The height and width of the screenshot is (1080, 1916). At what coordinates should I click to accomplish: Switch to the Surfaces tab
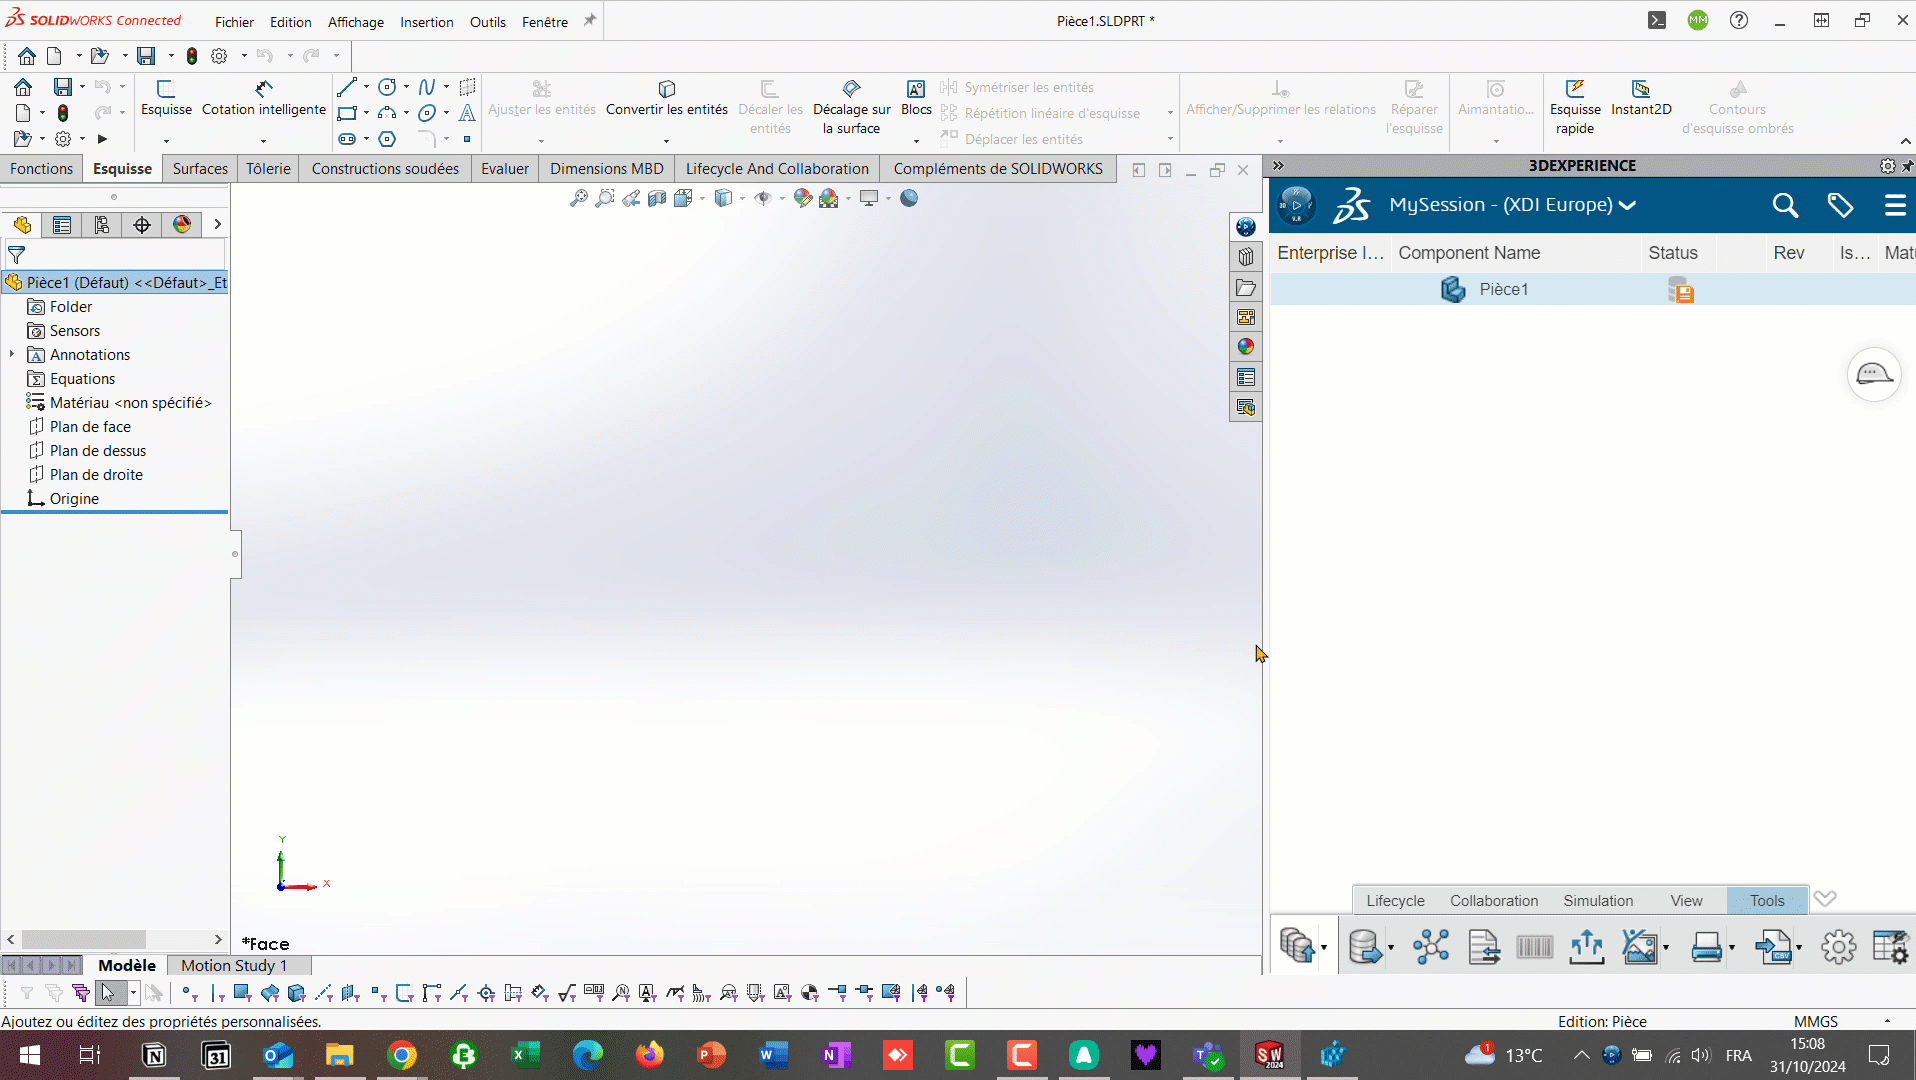click(x=200, y=169)
